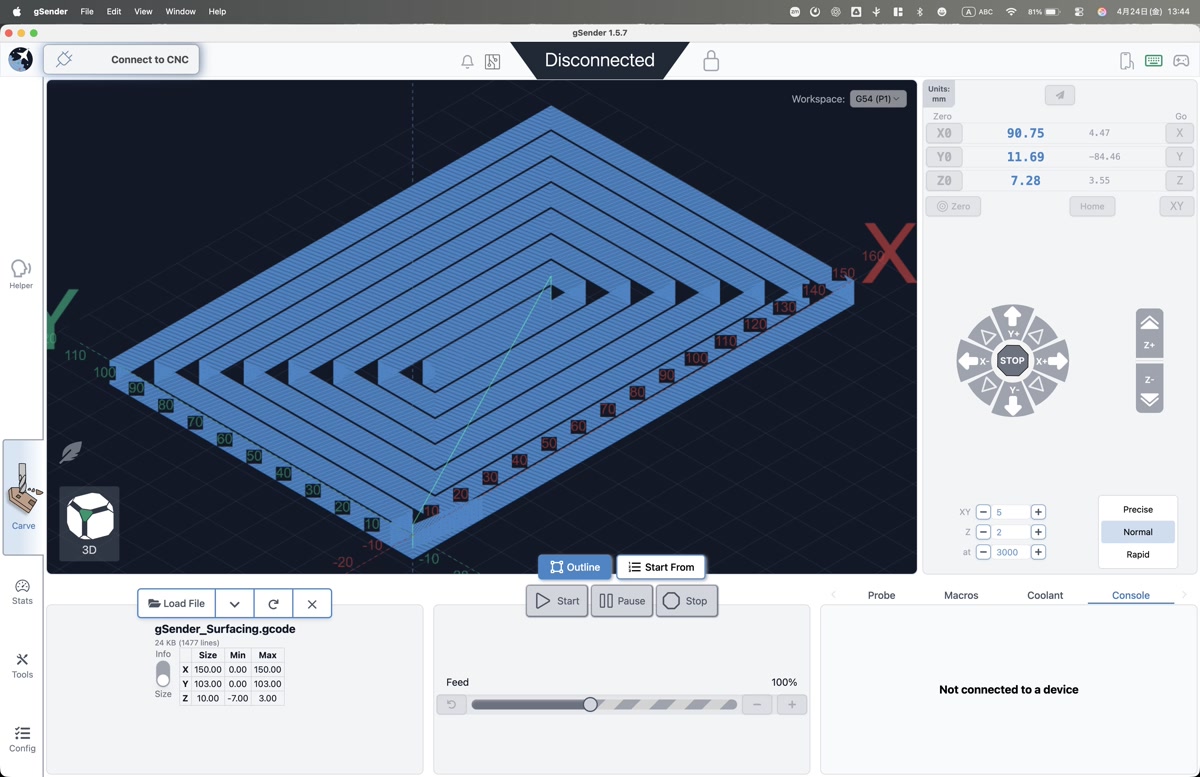This screenshot has width=1200, height=777.
Task: Increase XY jog distance
Action: pyautogui.click(x=1038, y=512)
